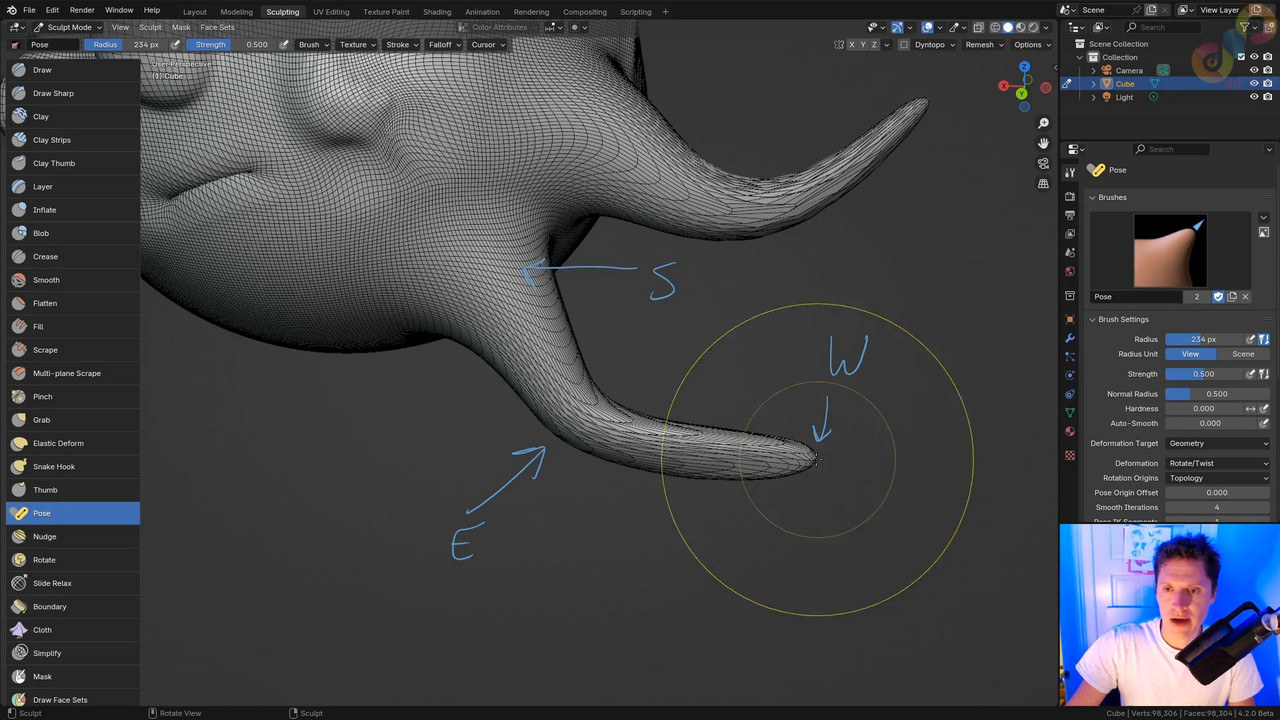1280x720 pixels.
Task: Open the Remesh dropdown
Action: pyautogui.click(x=983, y=45)
